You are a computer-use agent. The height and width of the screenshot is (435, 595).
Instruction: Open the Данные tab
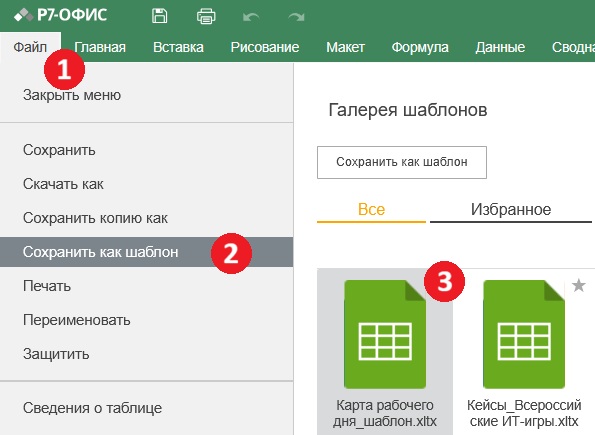(x=500, y=47)
